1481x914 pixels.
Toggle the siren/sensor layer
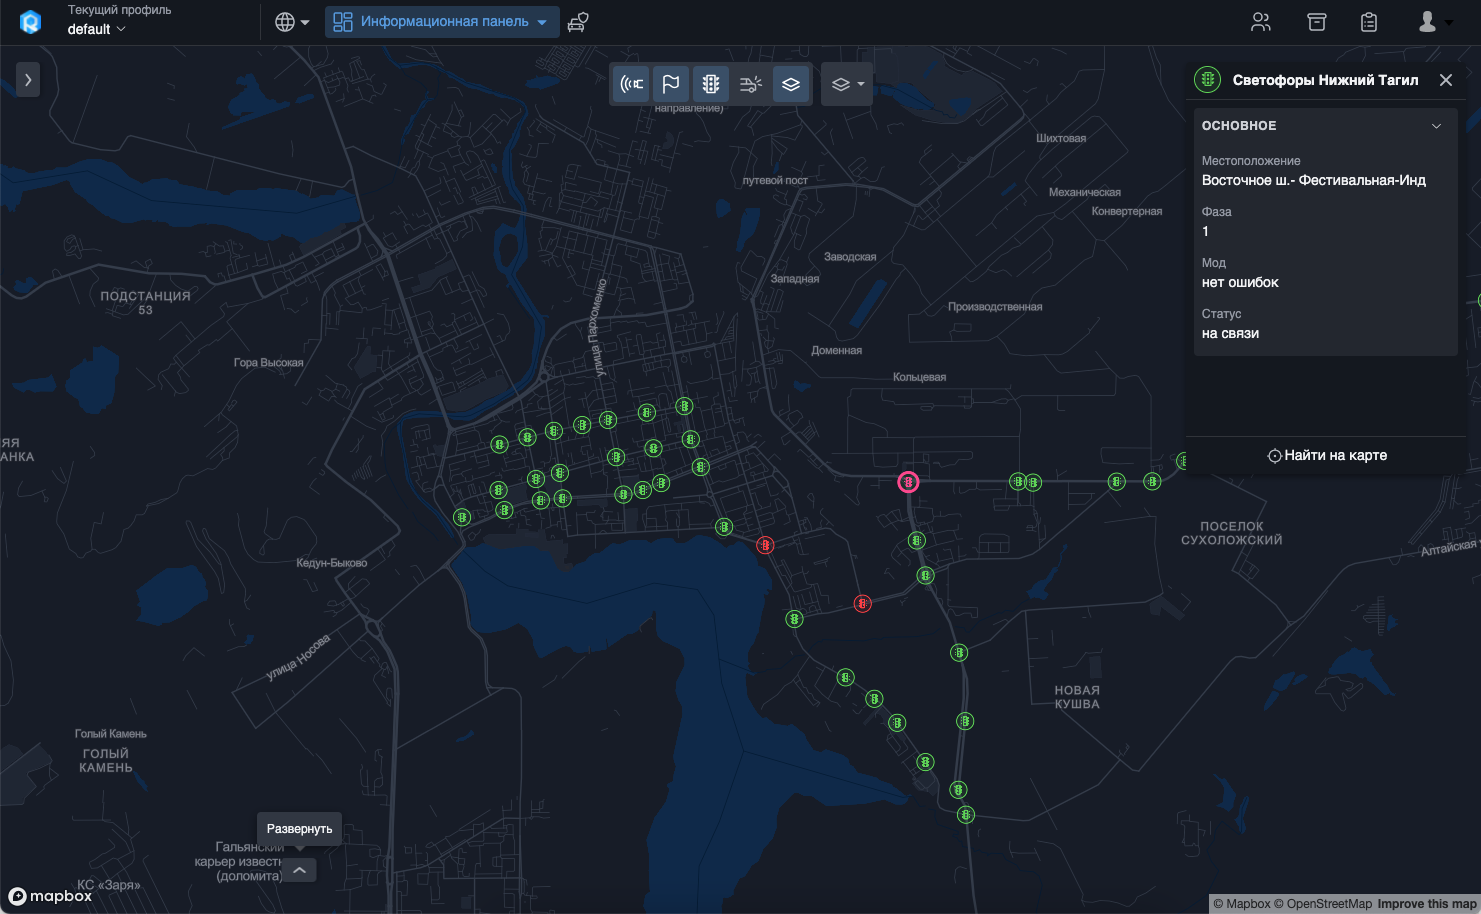pos(631,85)
